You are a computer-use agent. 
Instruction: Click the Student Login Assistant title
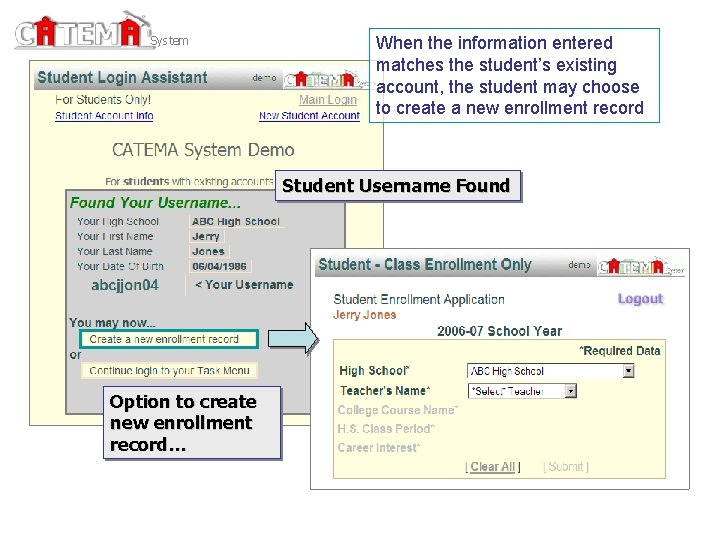point(122,78)
